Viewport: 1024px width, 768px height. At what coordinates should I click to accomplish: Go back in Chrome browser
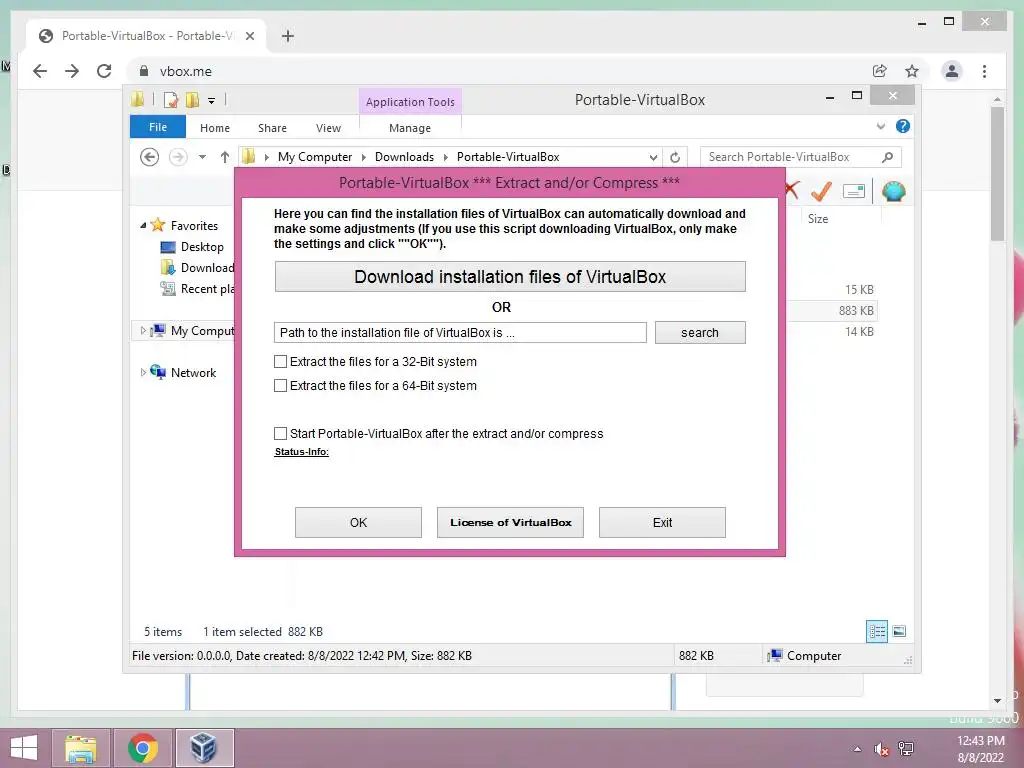[40, 71]
